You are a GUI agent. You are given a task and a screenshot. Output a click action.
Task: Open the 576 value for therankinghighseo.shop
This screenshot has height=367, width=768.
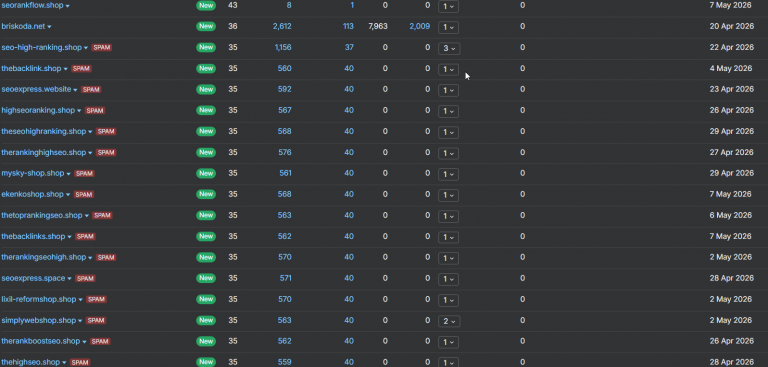click(285, 152)
